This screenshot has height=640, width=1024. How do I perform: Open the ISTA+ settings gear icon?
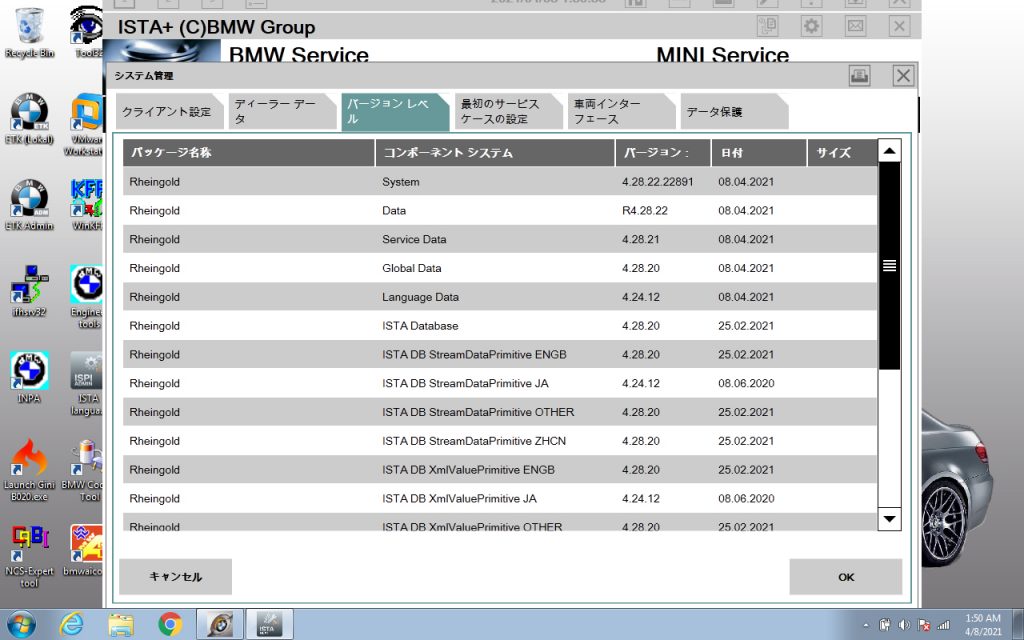811,26
